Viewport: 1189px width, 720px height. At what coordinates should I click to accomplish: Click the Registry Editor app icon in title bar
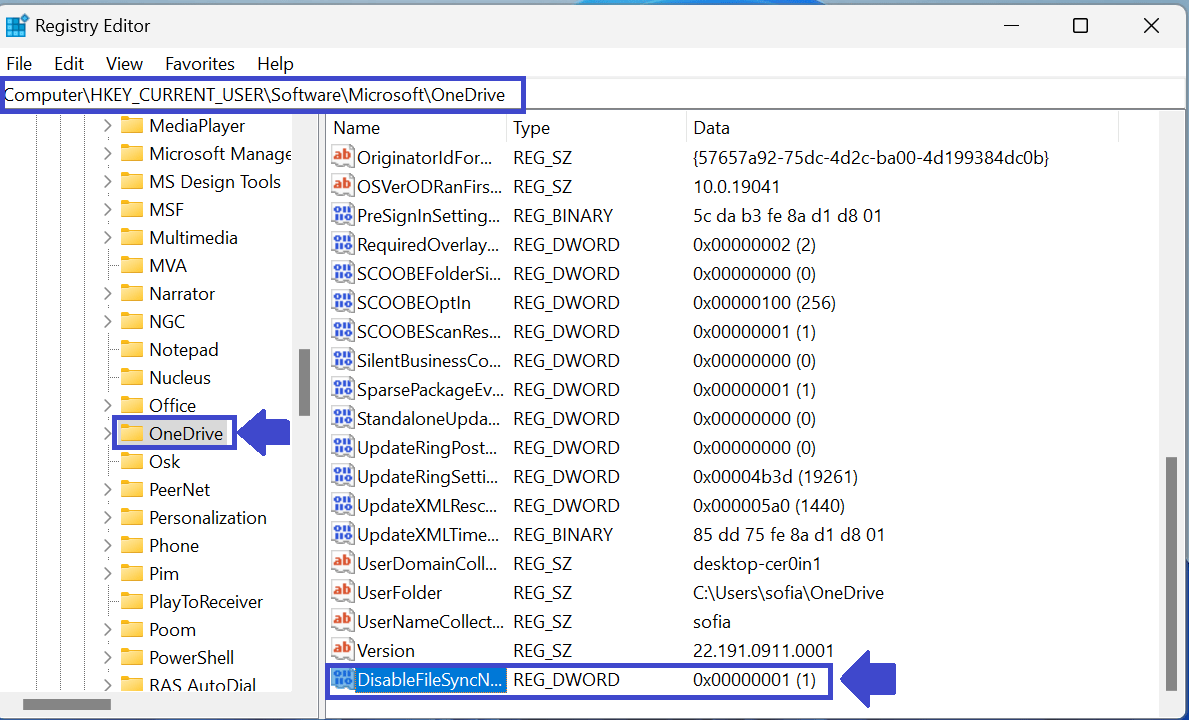tap(16, 25)
